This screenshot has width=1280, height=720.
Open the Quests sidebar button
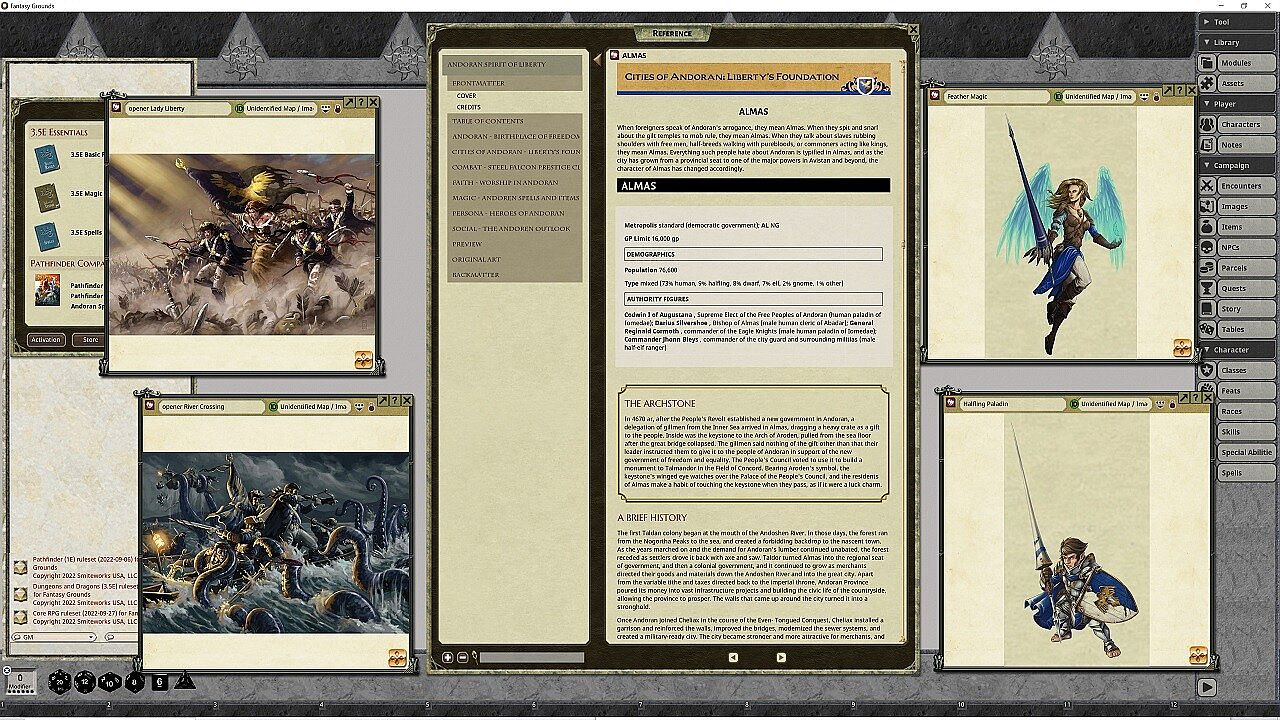pyautogui.click(x=1236, y=289)
